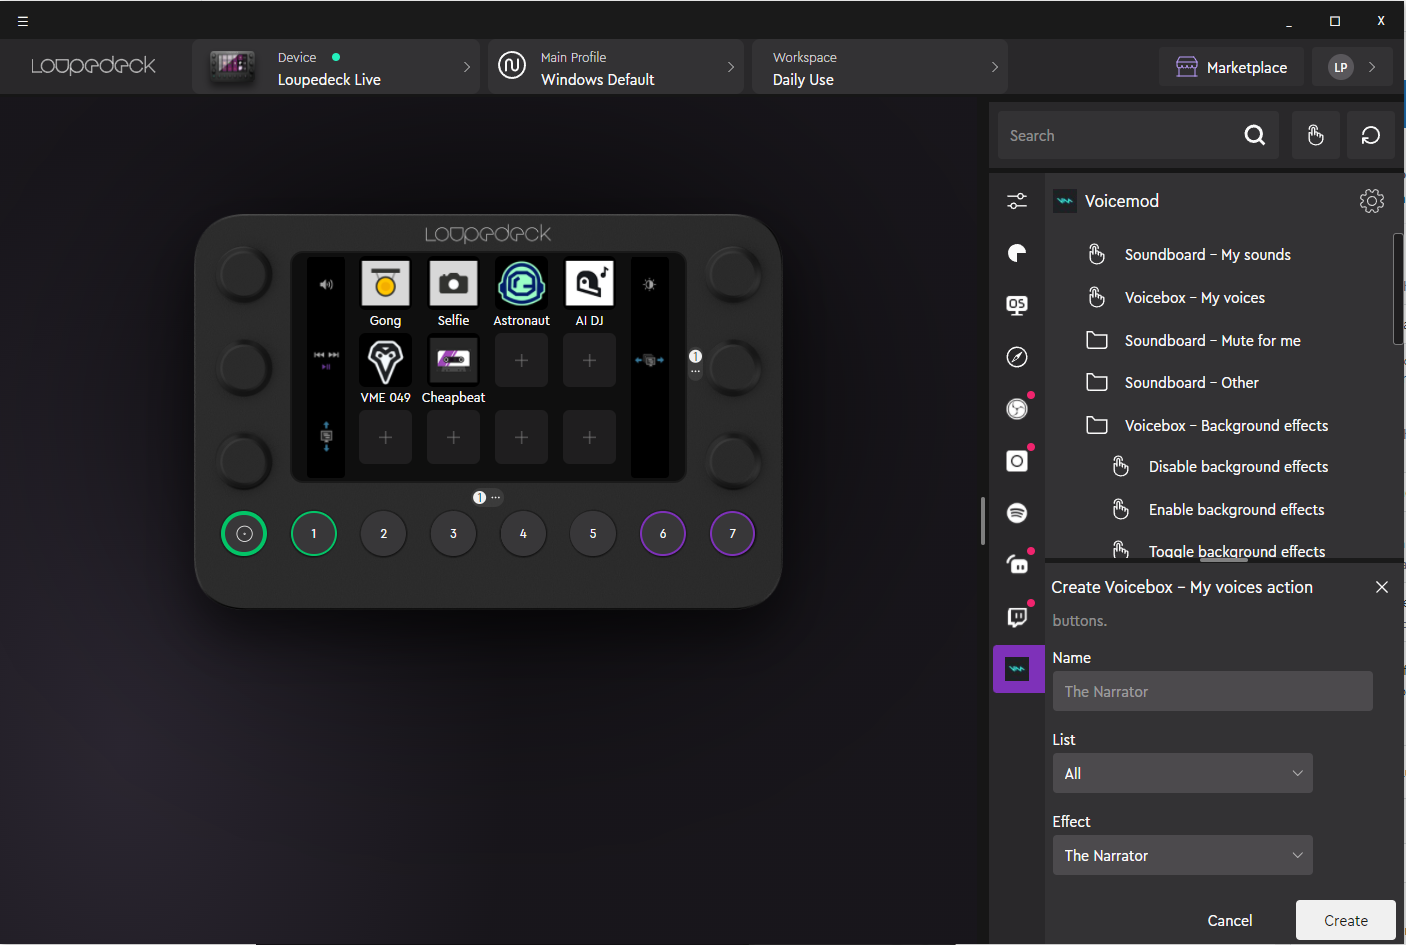The image size is (1406, 945).
Task: Select the OS actions sidebar icon
Action: coord(1017,305)
